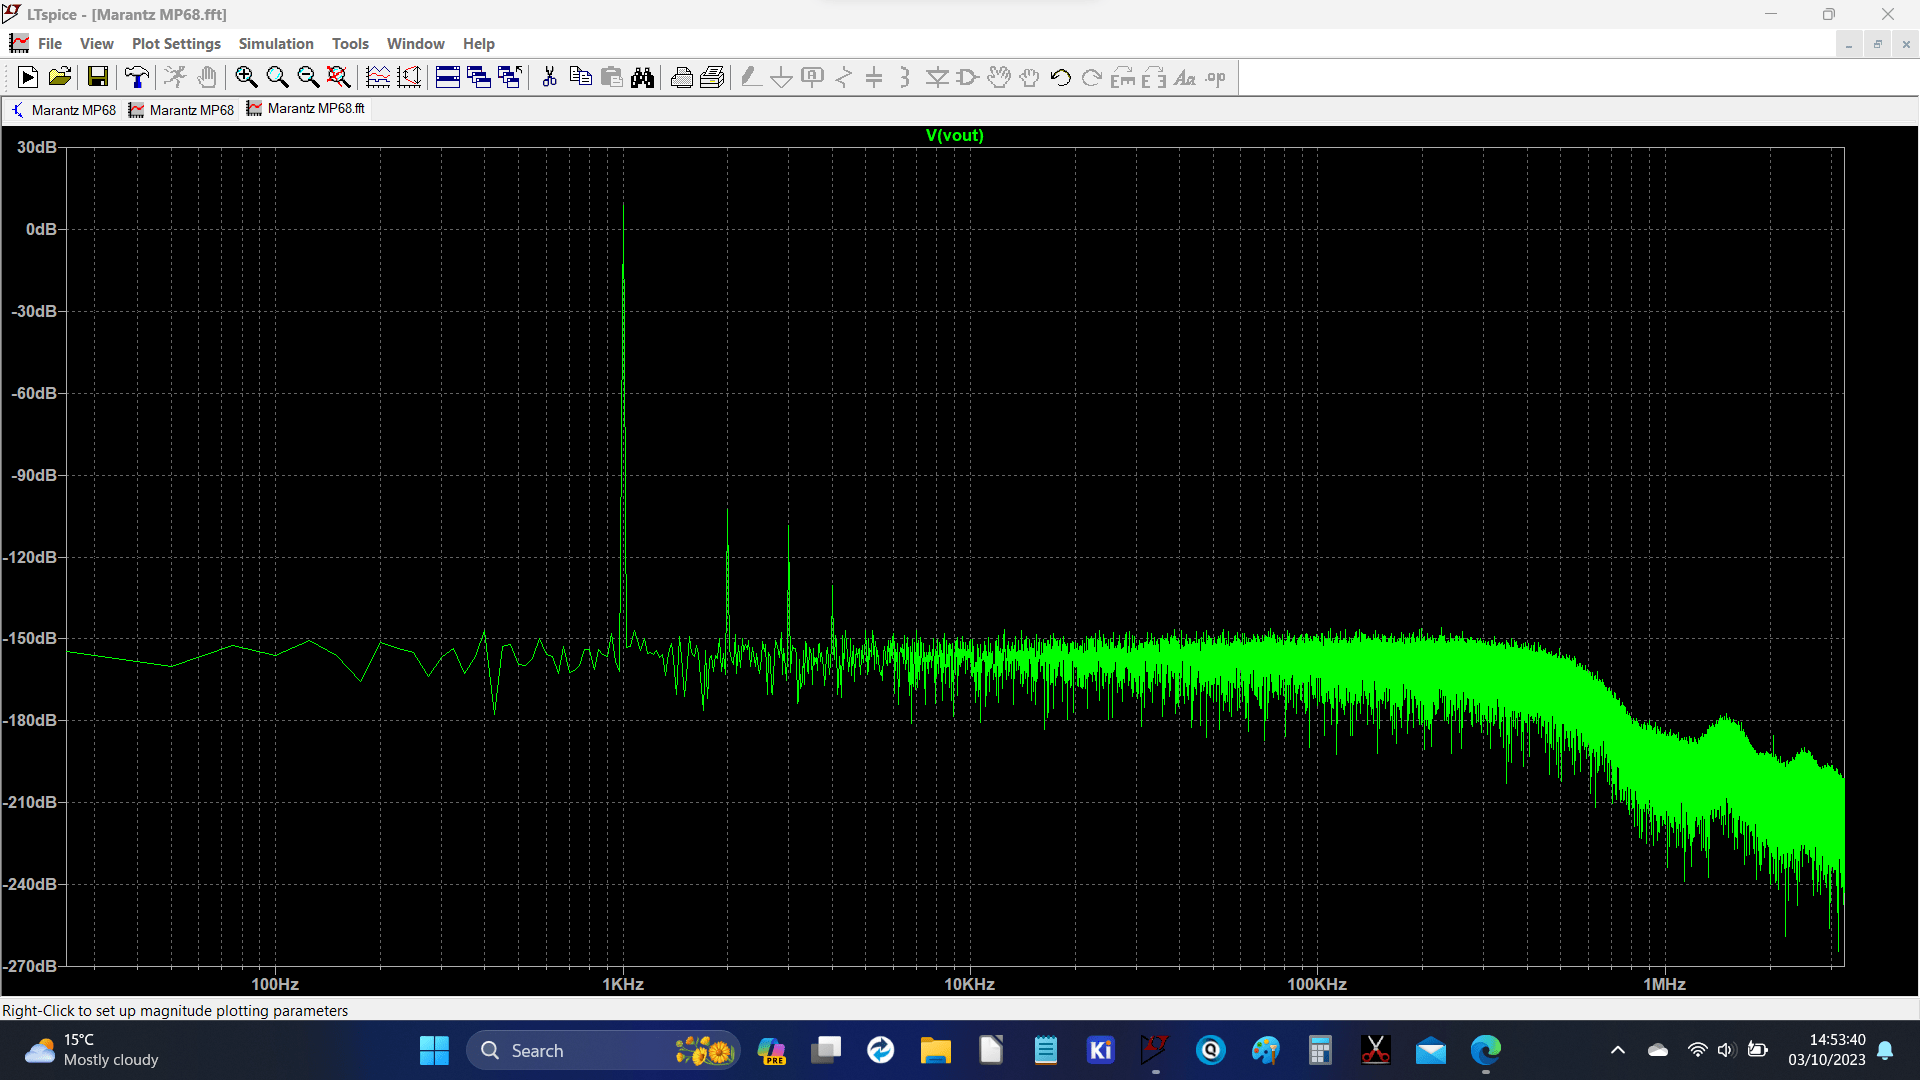Click the binoculars Find icon

[x=643, y=77]
